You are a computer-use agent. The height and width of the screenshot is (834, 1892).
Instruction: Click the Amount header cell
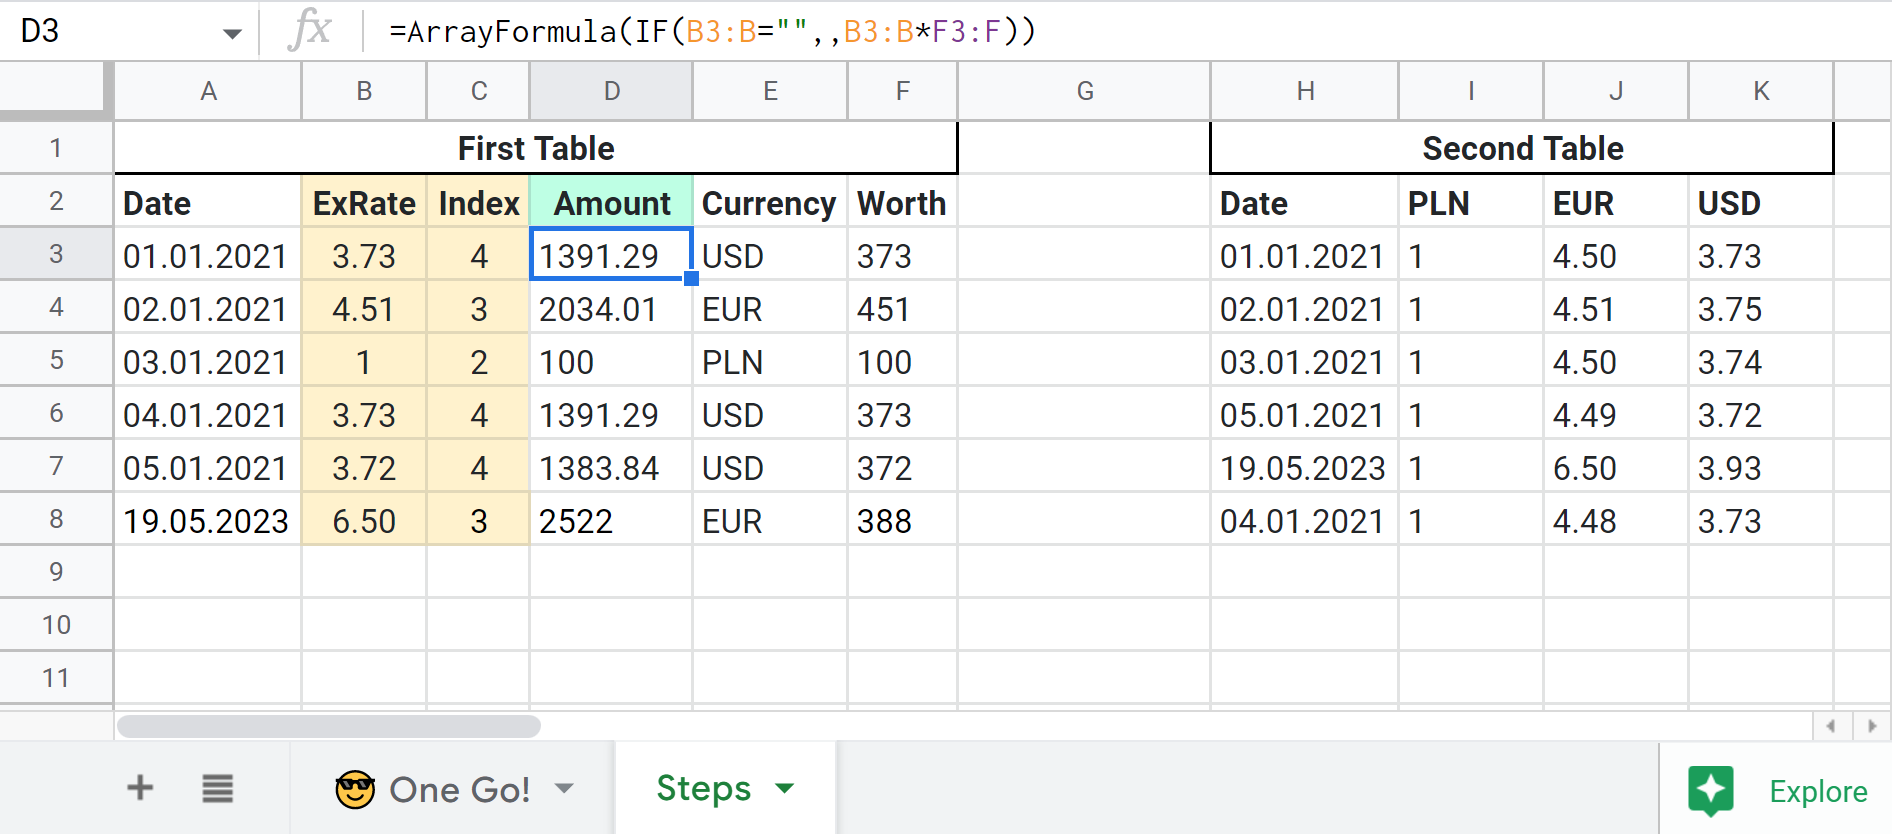[612, 203]
